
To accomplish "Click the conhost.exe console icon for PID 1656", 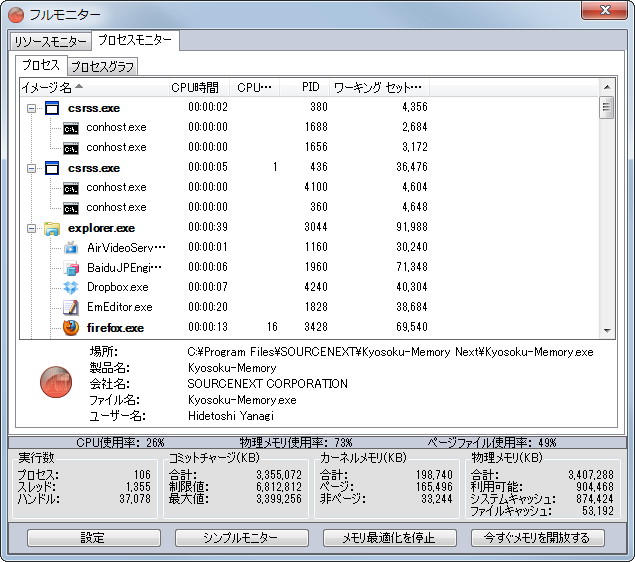I will (71, 149).
